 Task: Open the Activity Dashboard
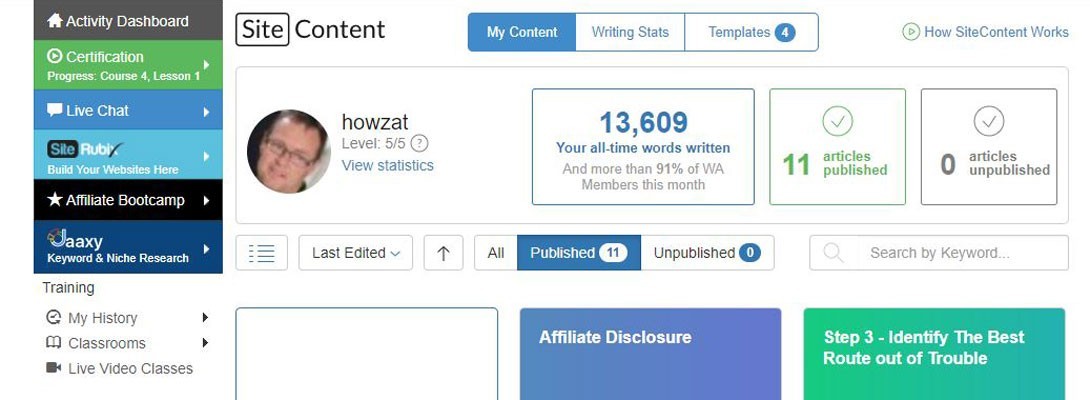pos(127,21)
